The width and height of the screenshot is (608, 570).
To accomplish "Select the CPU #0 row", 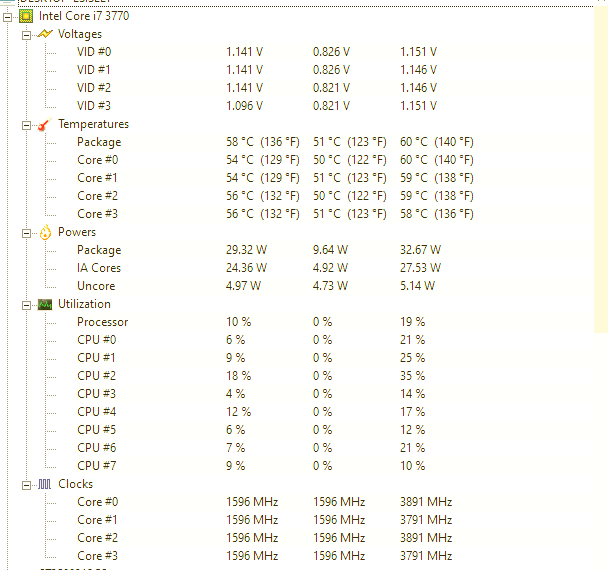I will pyautogui.click(x=97, y=340).
